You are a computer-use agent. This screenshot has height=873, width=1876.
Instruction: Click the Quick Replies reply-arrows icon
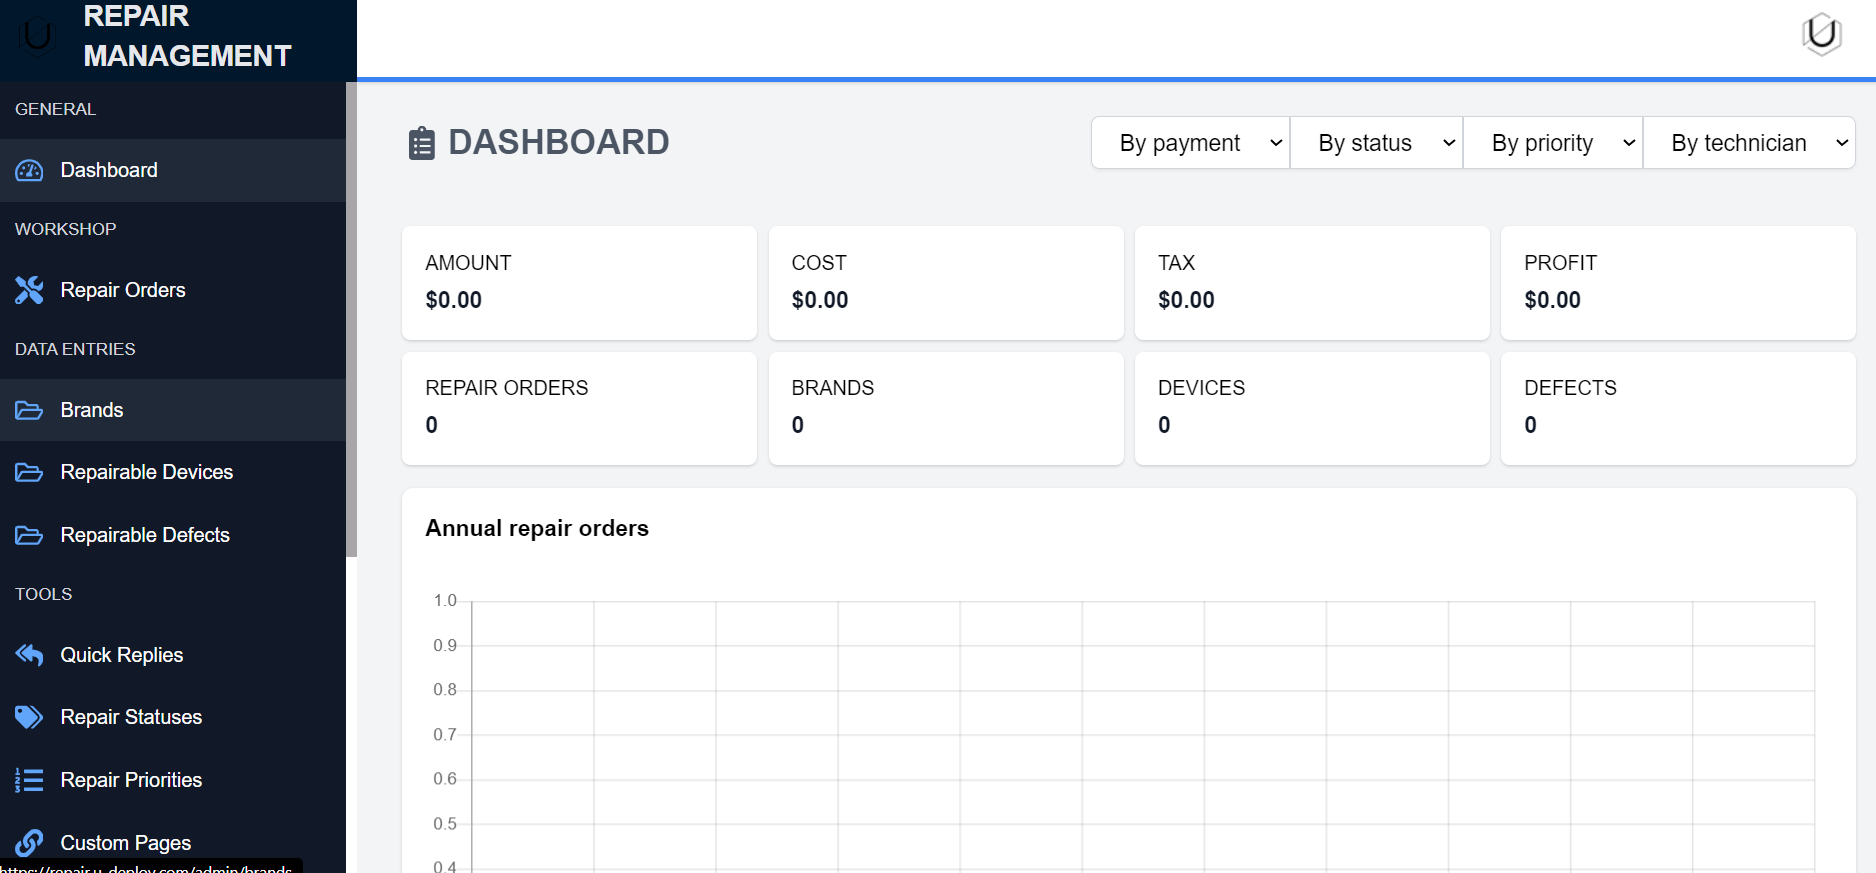(x=29, y=655)
